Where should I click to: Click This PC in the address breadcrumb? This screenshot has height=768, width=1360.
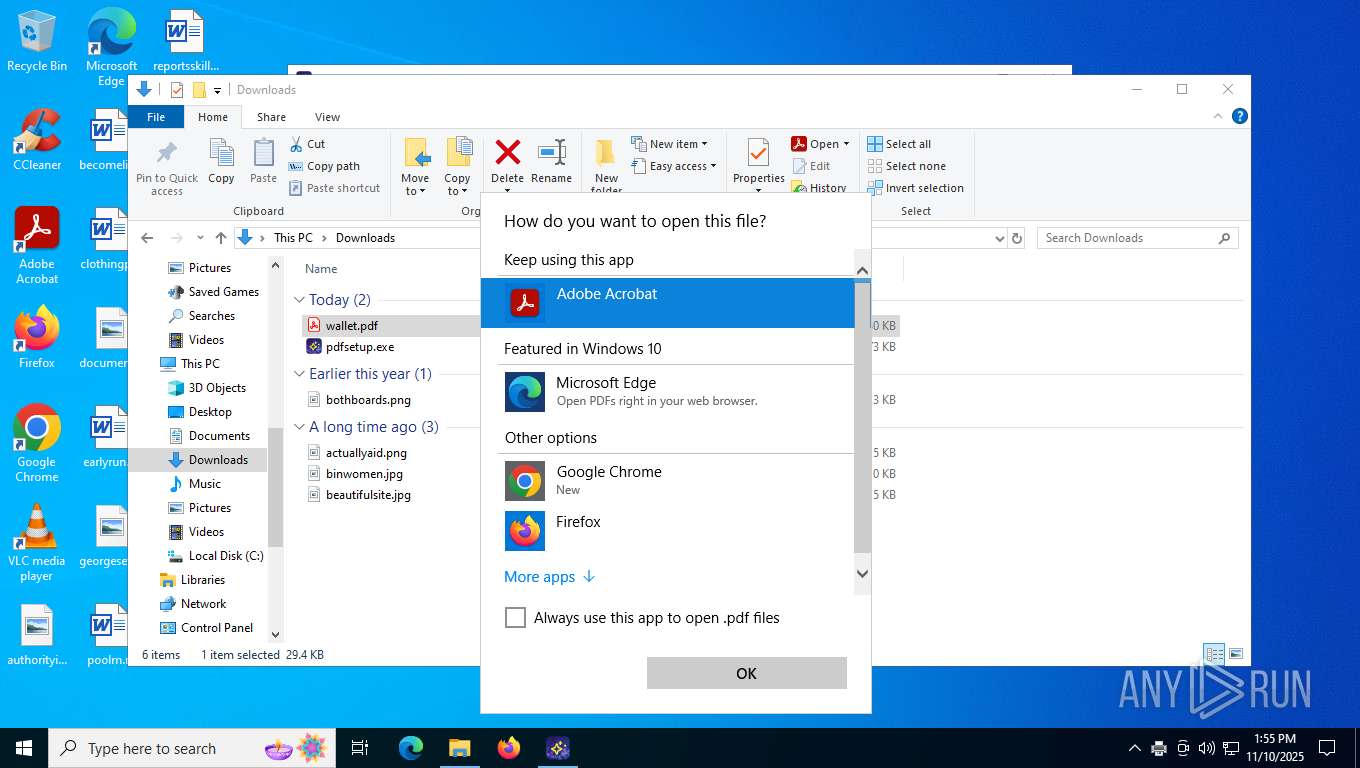point(293,238)
